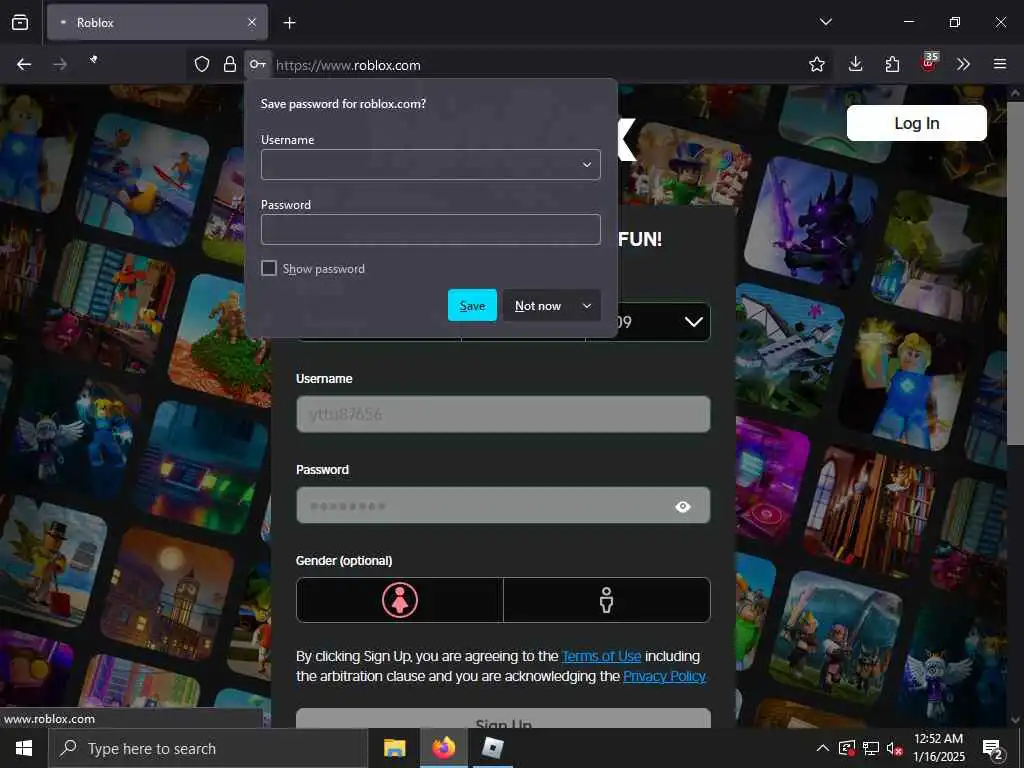Screen dimensions: 1024x768
Task: Click the forward navigation arrow
Action: pos(59,64)
